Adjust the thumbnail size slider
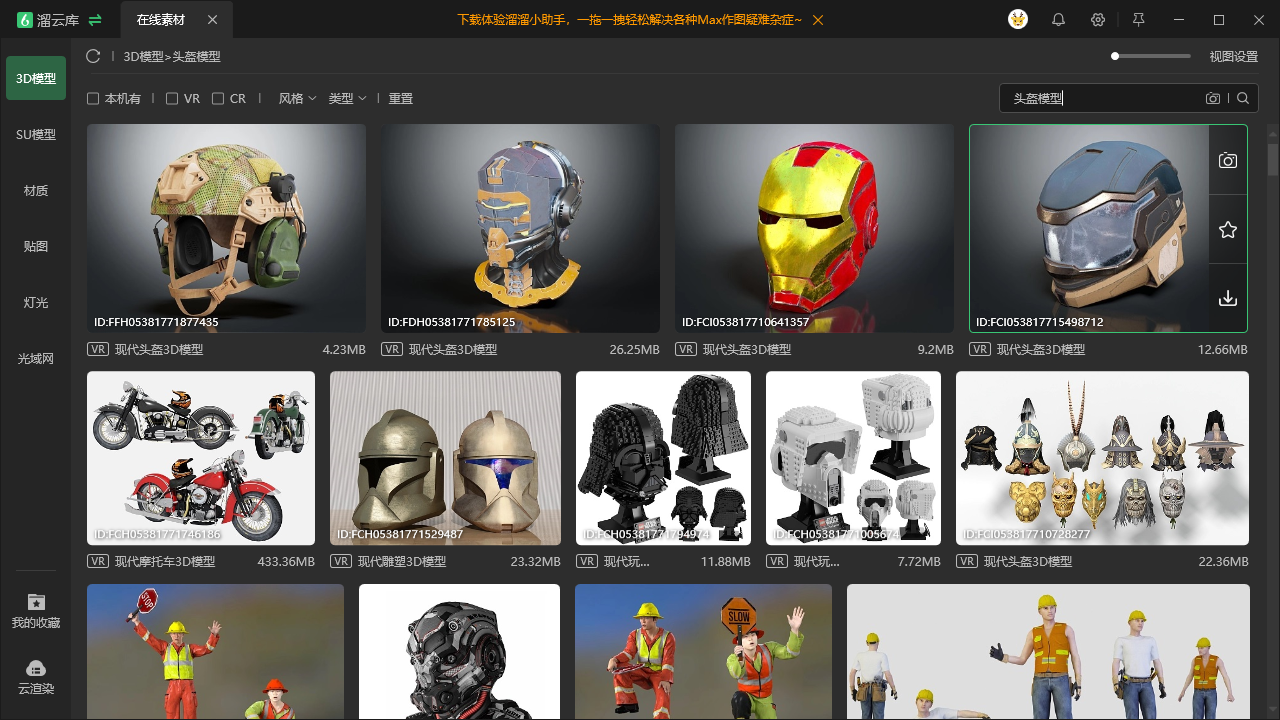Viewport: 1280px width, 720px height. pos(1151,56)
